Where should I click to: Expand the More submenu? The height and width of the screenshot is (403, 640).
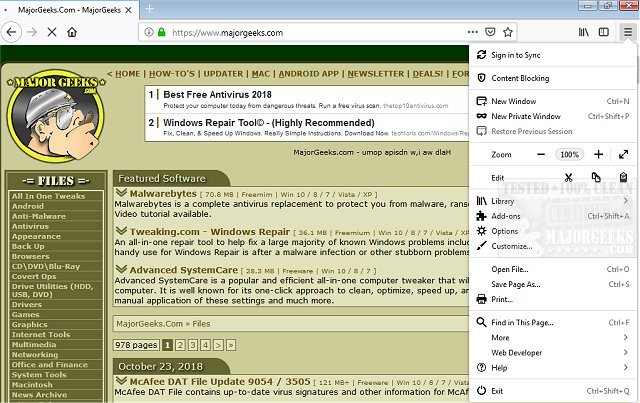pyautogui.click(x=553, y=338)
